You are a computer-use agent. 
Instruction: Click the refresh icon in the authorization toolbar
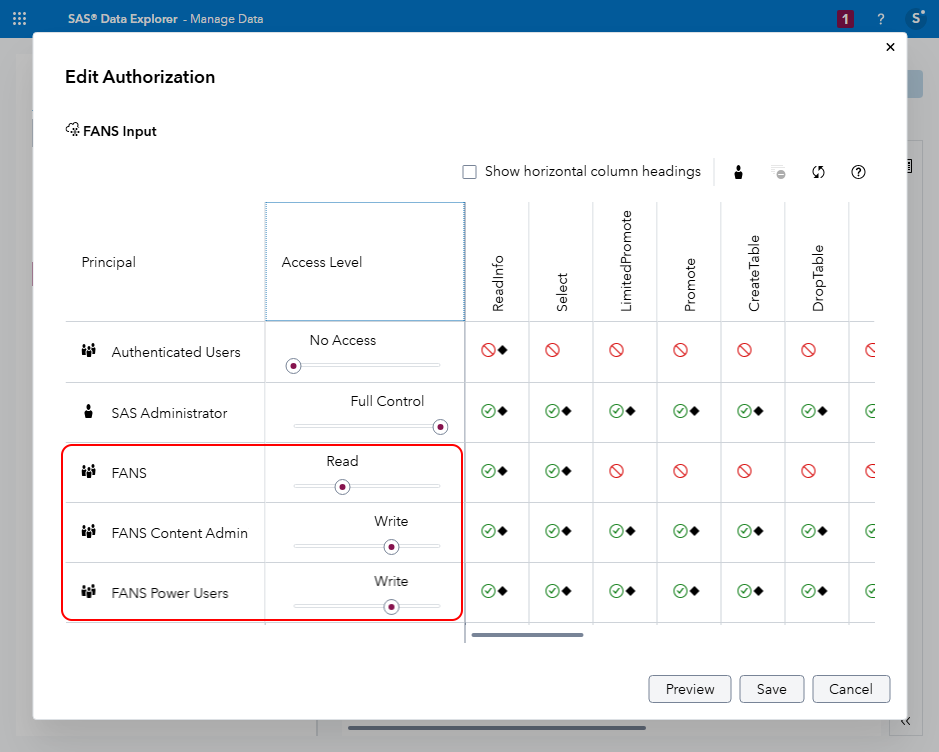818,171
